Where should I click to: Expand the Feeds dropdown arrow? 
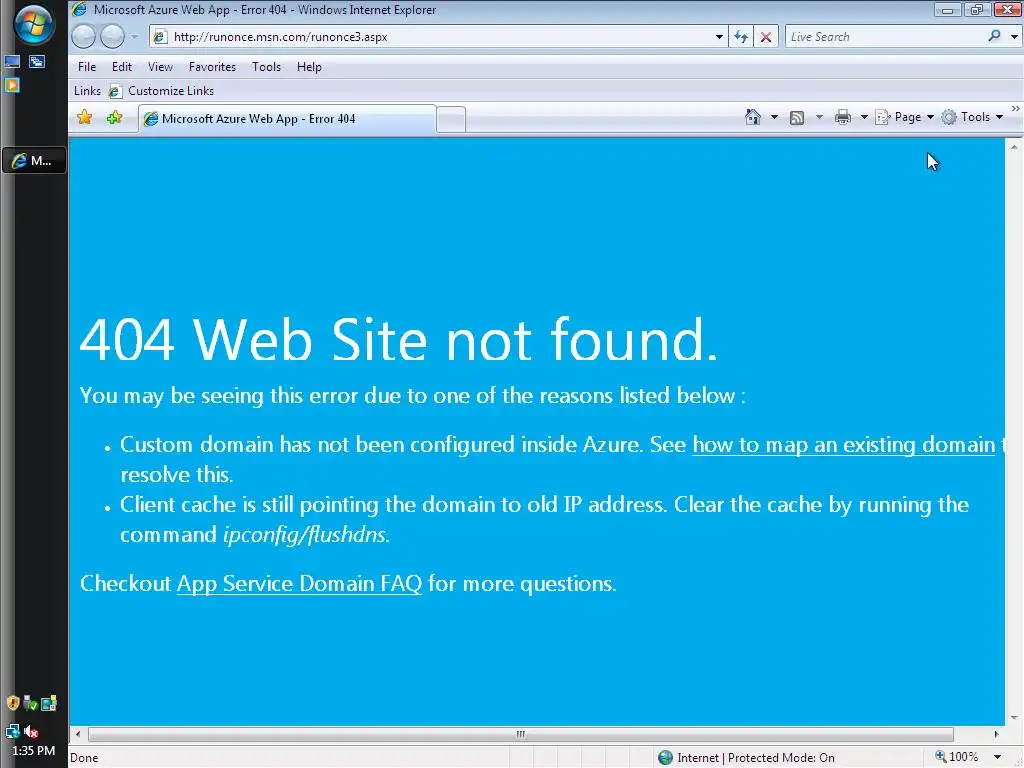coord(819,117)
